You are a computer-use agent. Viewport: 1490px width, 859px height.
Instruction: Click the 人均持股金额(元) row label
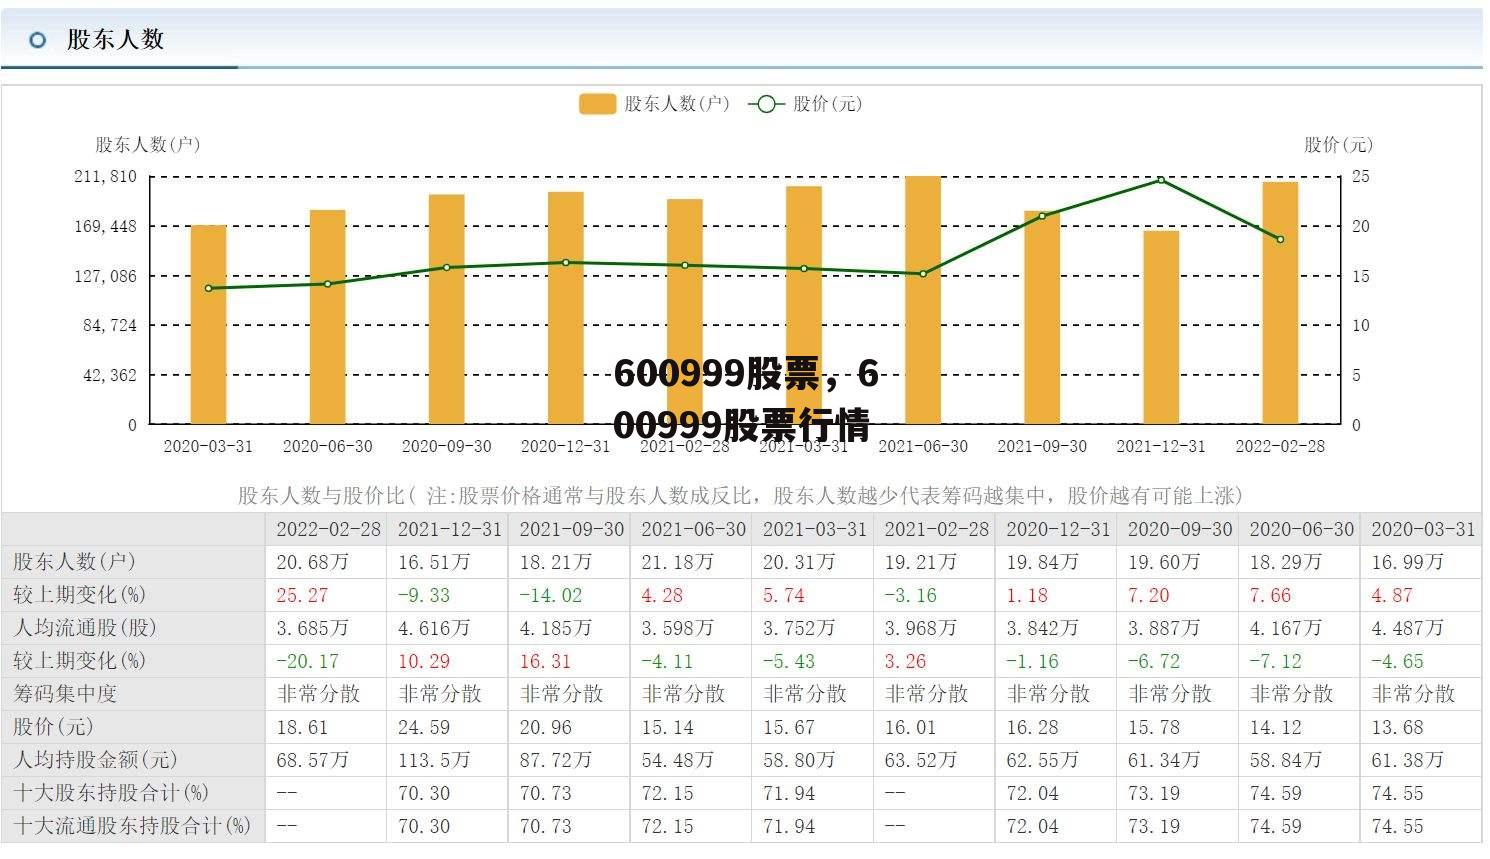(95, 760)
